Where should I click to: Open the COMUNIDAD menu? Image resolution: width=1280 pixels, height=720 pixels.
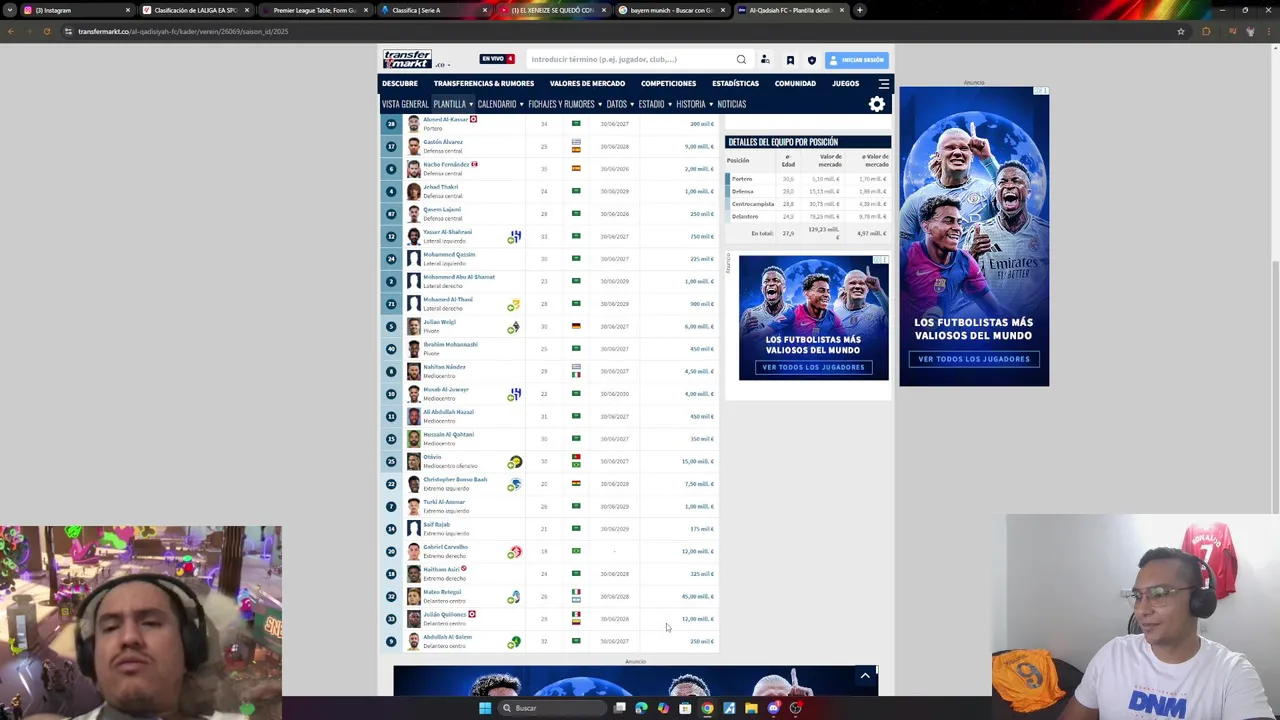[795, 83]
